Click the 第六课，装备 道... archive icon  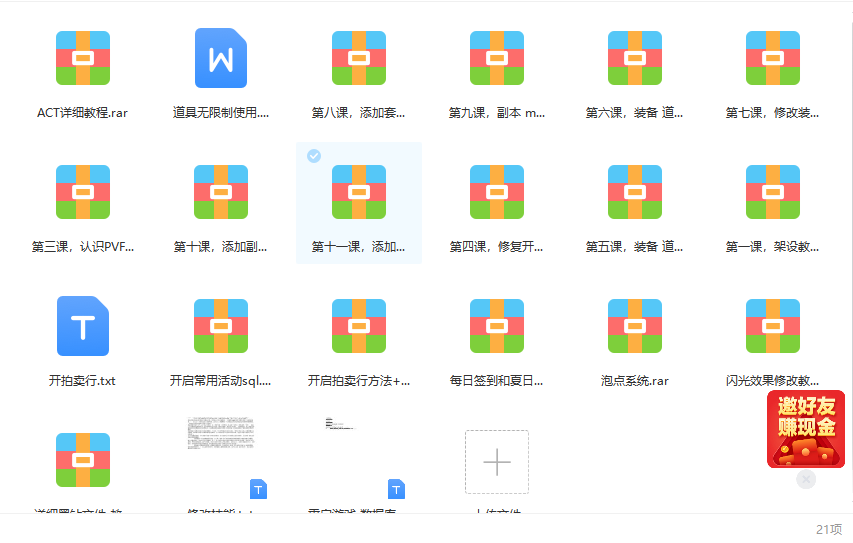click(635, 58)
